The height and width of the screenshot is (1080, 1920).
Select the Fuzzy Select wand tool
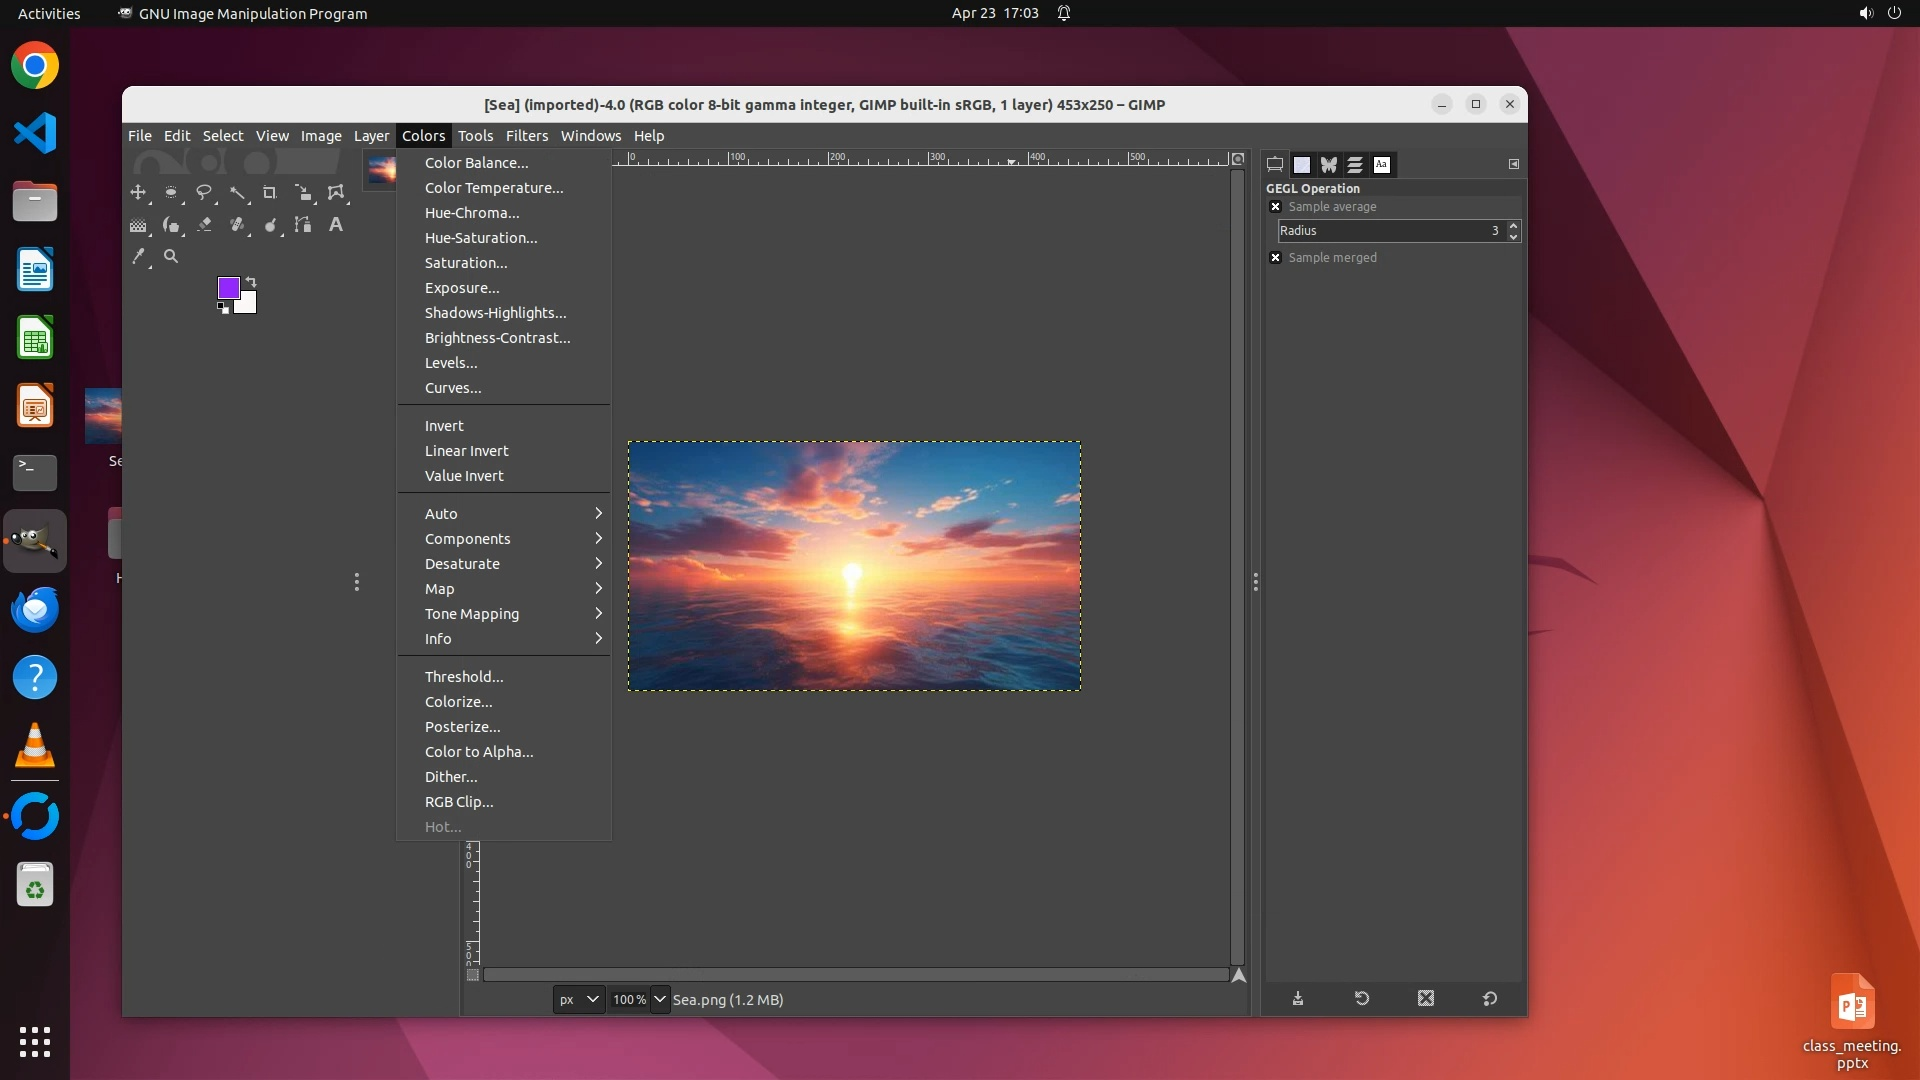[x=237, y=193]
